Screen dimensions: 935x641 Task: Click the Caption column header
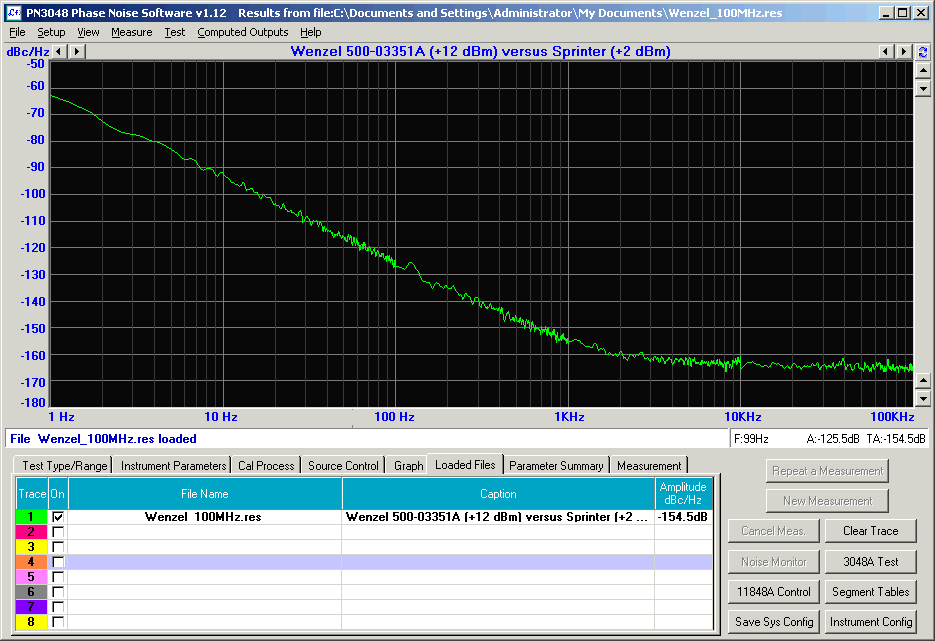click(x=498, y=494)
